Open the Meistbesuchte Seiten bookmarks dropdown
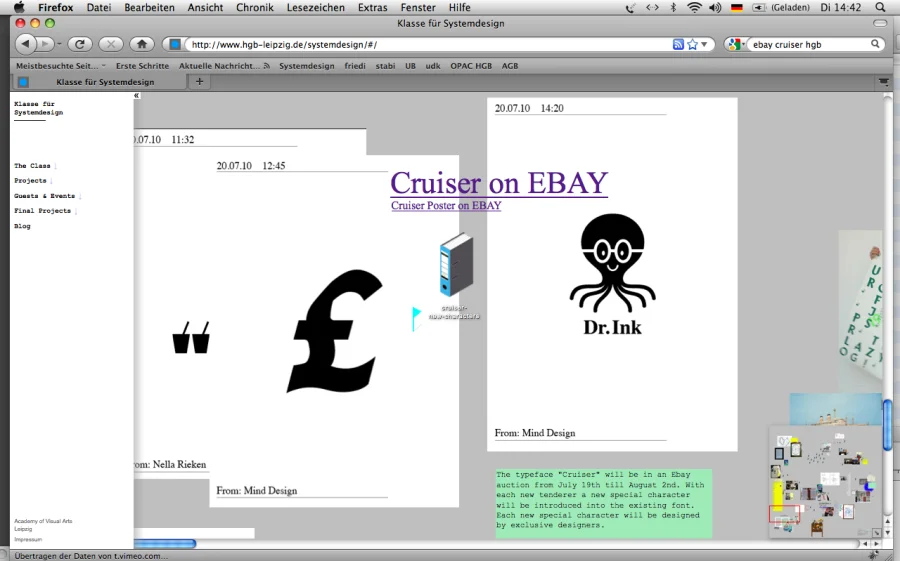The width and height of the screenshot is (900, 561). point(60,65)
